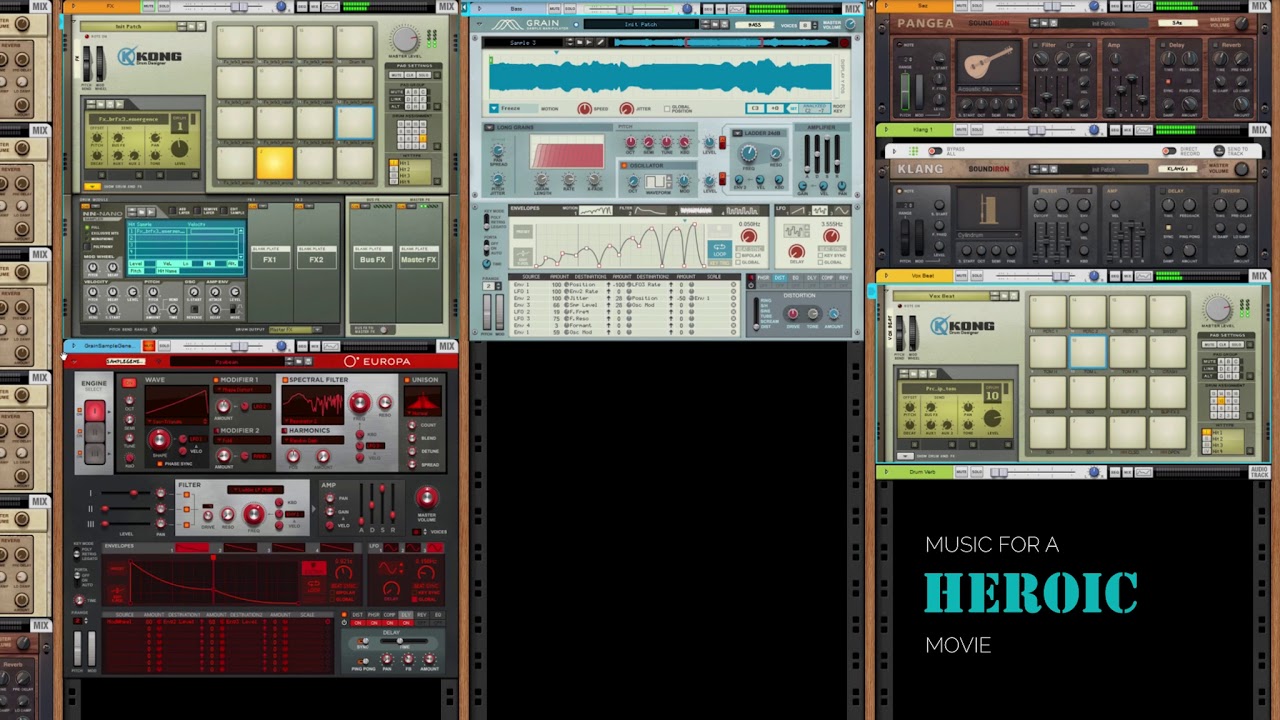Click Send To Track icon on Klang
This screenshot has height=720, width=1280.
tap(1219, 151)
